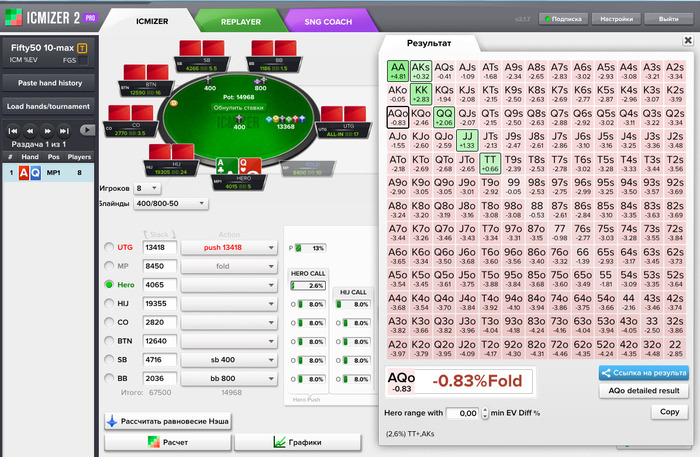The width and height of the screenshot is (700, 457).
Task: Click the red A card in hand list
Action: coord(24,173)
